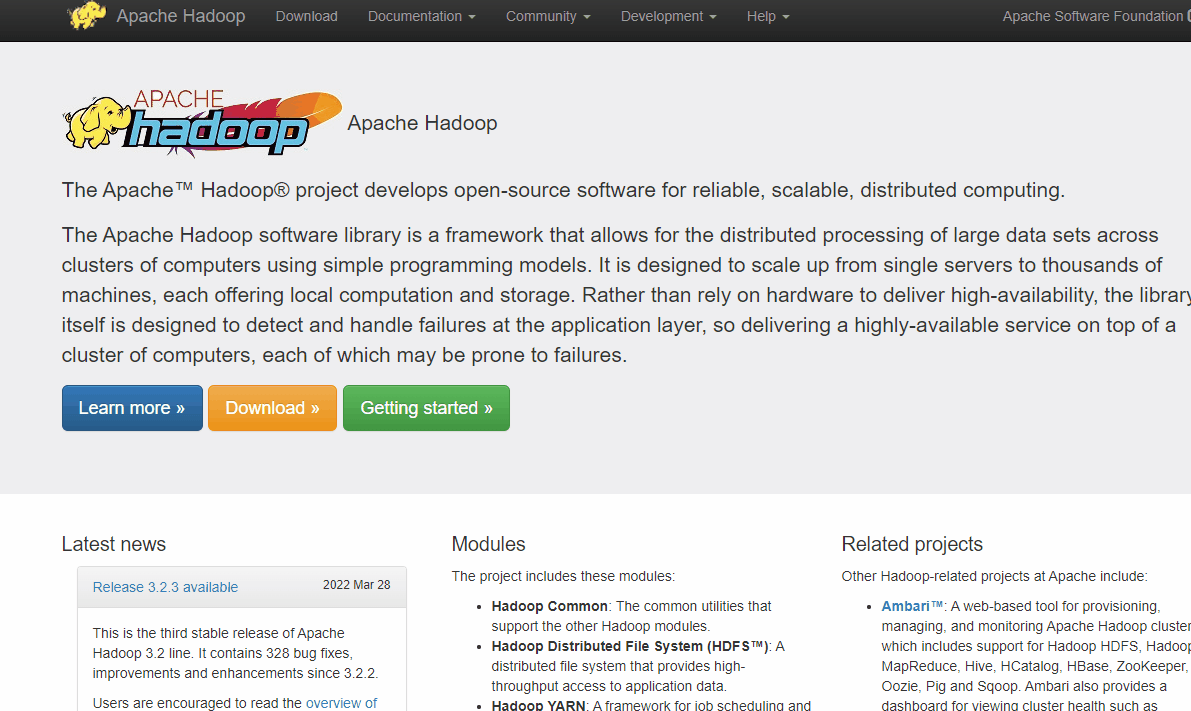Expand the Development dropdown menu
Viewport: 1191px width, 711px height.
click(668, 16)
